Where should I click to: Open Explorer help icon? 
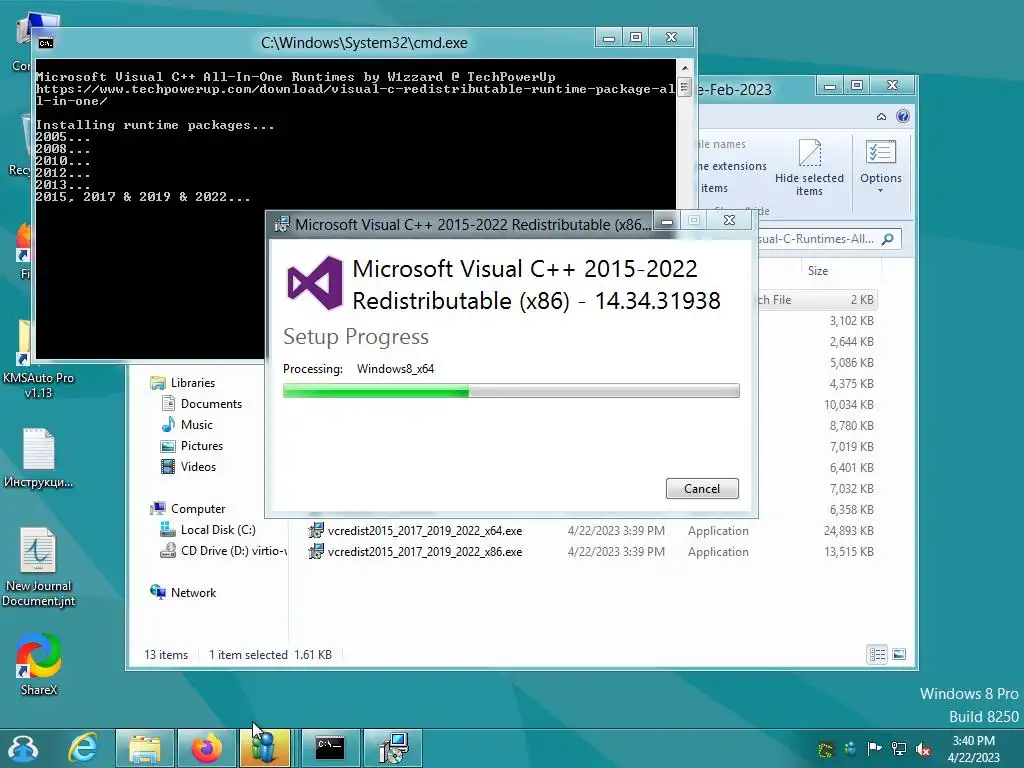tap(903, 116)
